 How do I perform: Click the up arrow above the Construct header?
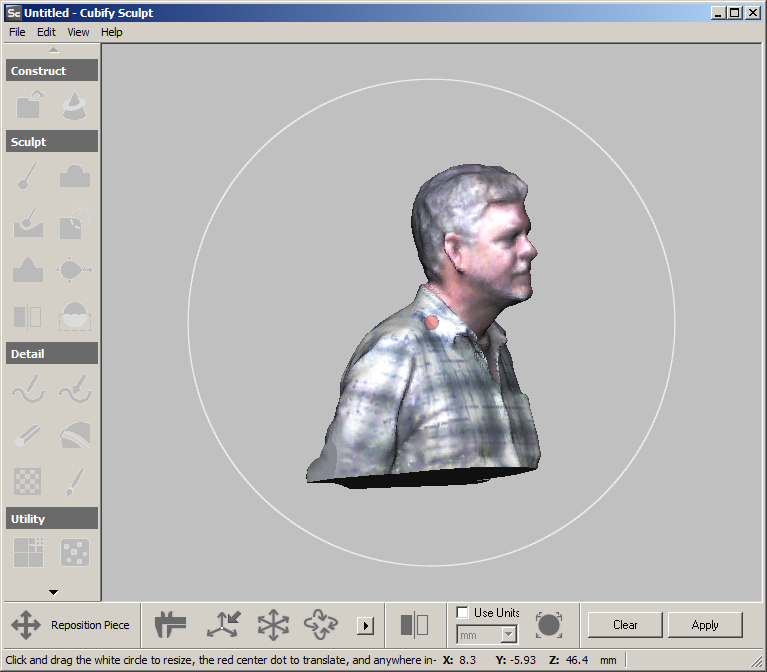click(x=54, y=50)
